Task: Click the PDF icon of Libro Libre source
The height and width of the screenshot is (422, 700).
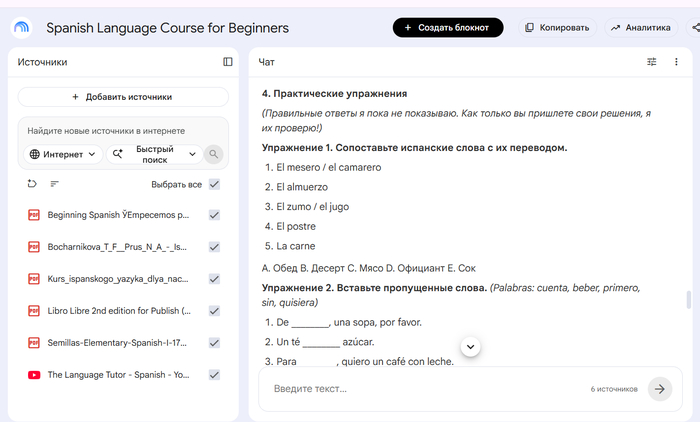Action: pyautogui.click(x=34, y=311)
